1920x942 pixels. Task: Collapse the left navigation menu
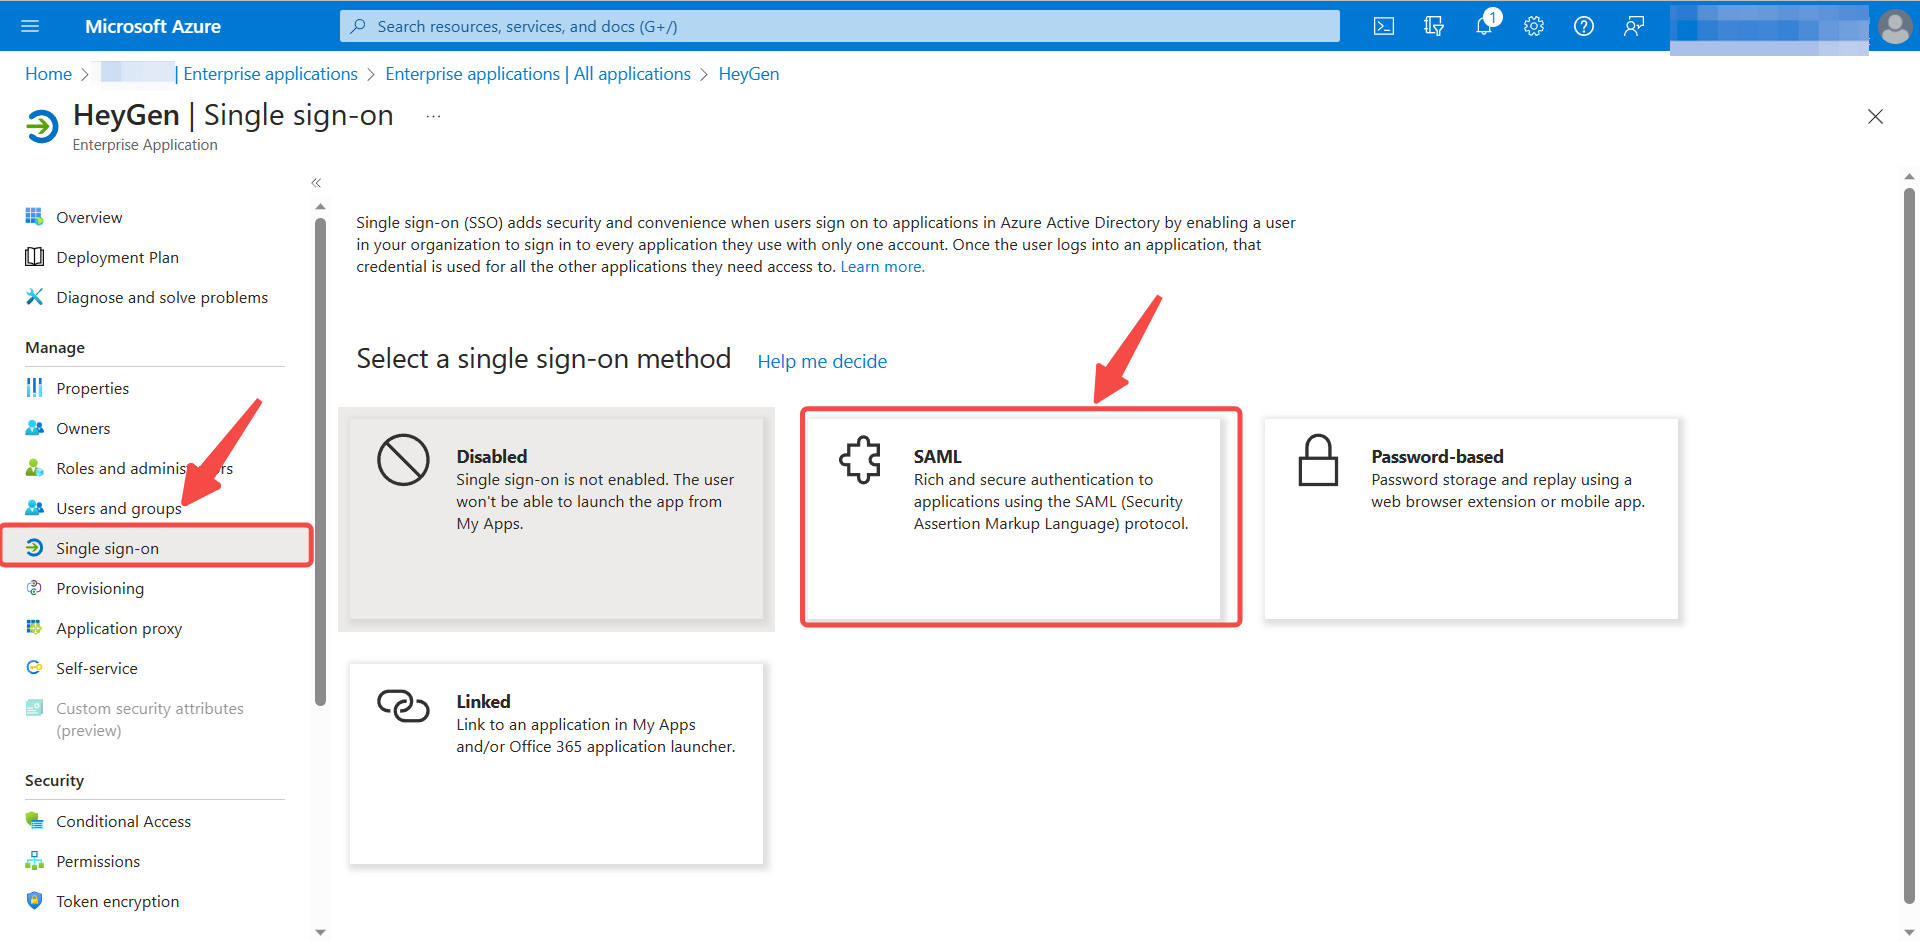click(316, 183)
